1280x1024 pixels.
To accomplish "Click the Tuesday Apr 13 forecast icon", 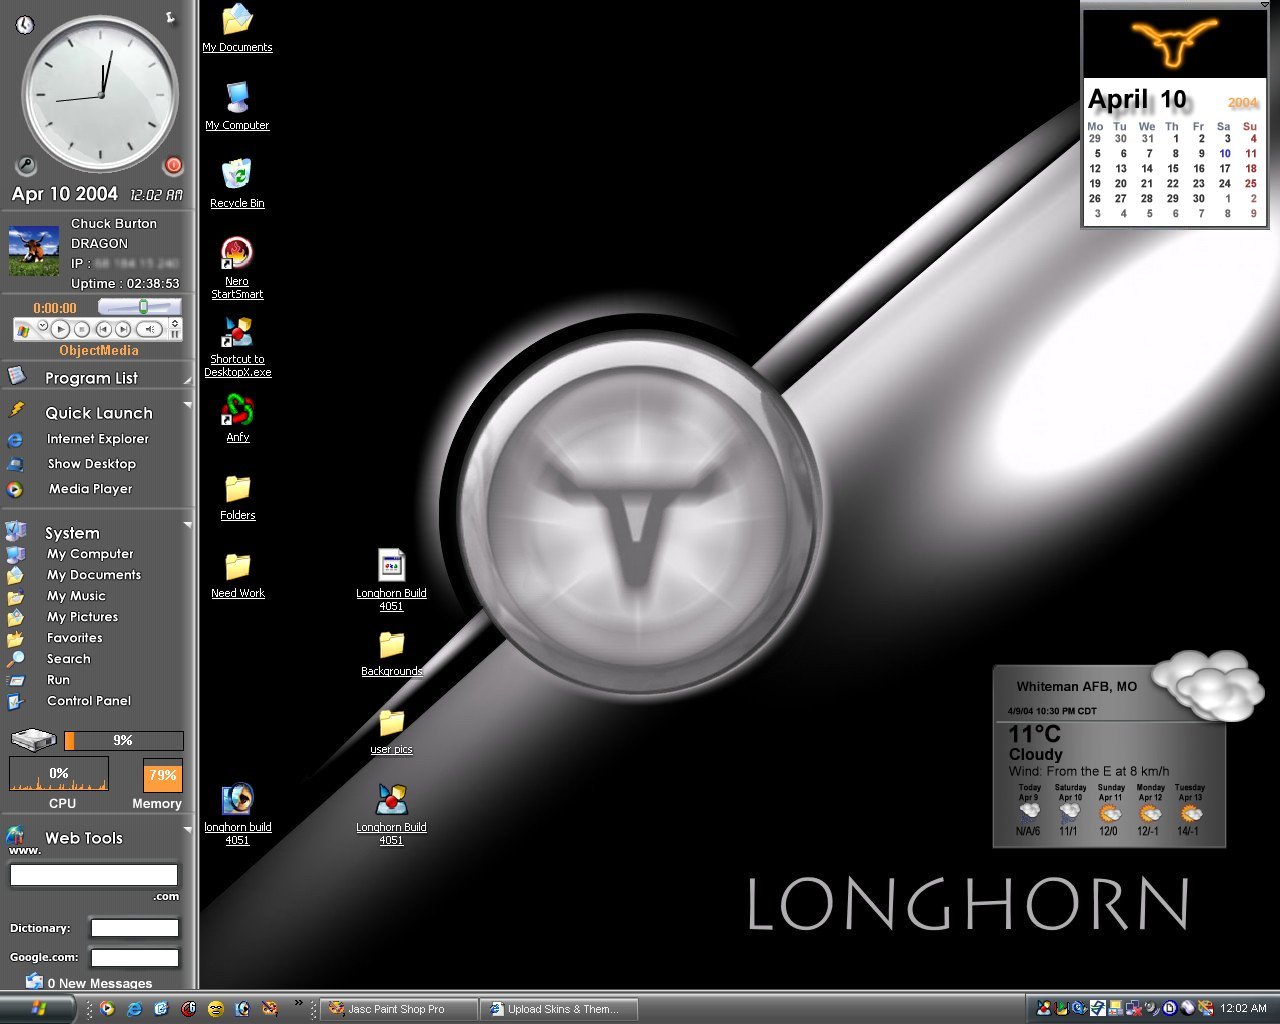I will [1190, 814].
